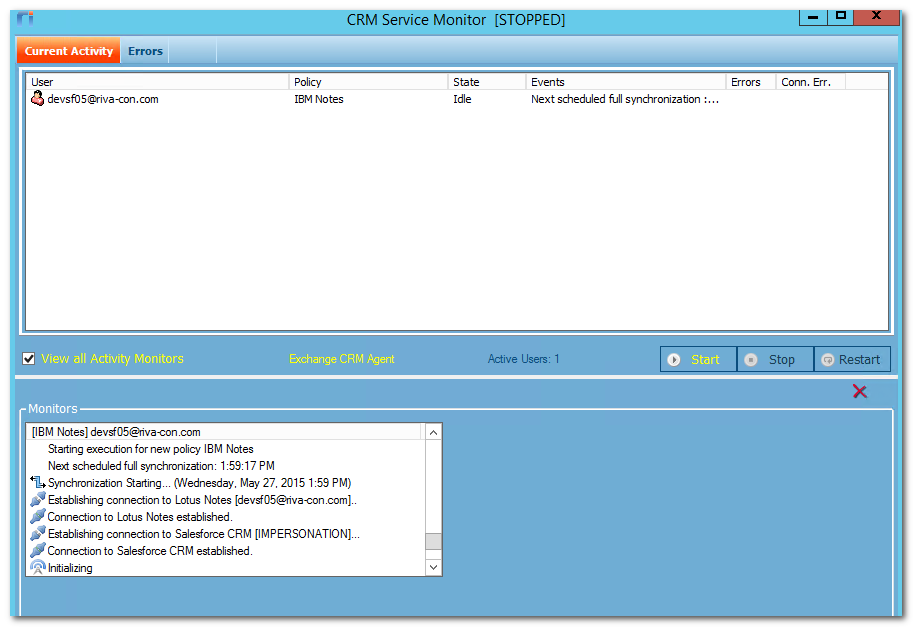Viewport: 913px width, 627px height.
Task: Click the Restart service button
Action: tap(852, 359)
